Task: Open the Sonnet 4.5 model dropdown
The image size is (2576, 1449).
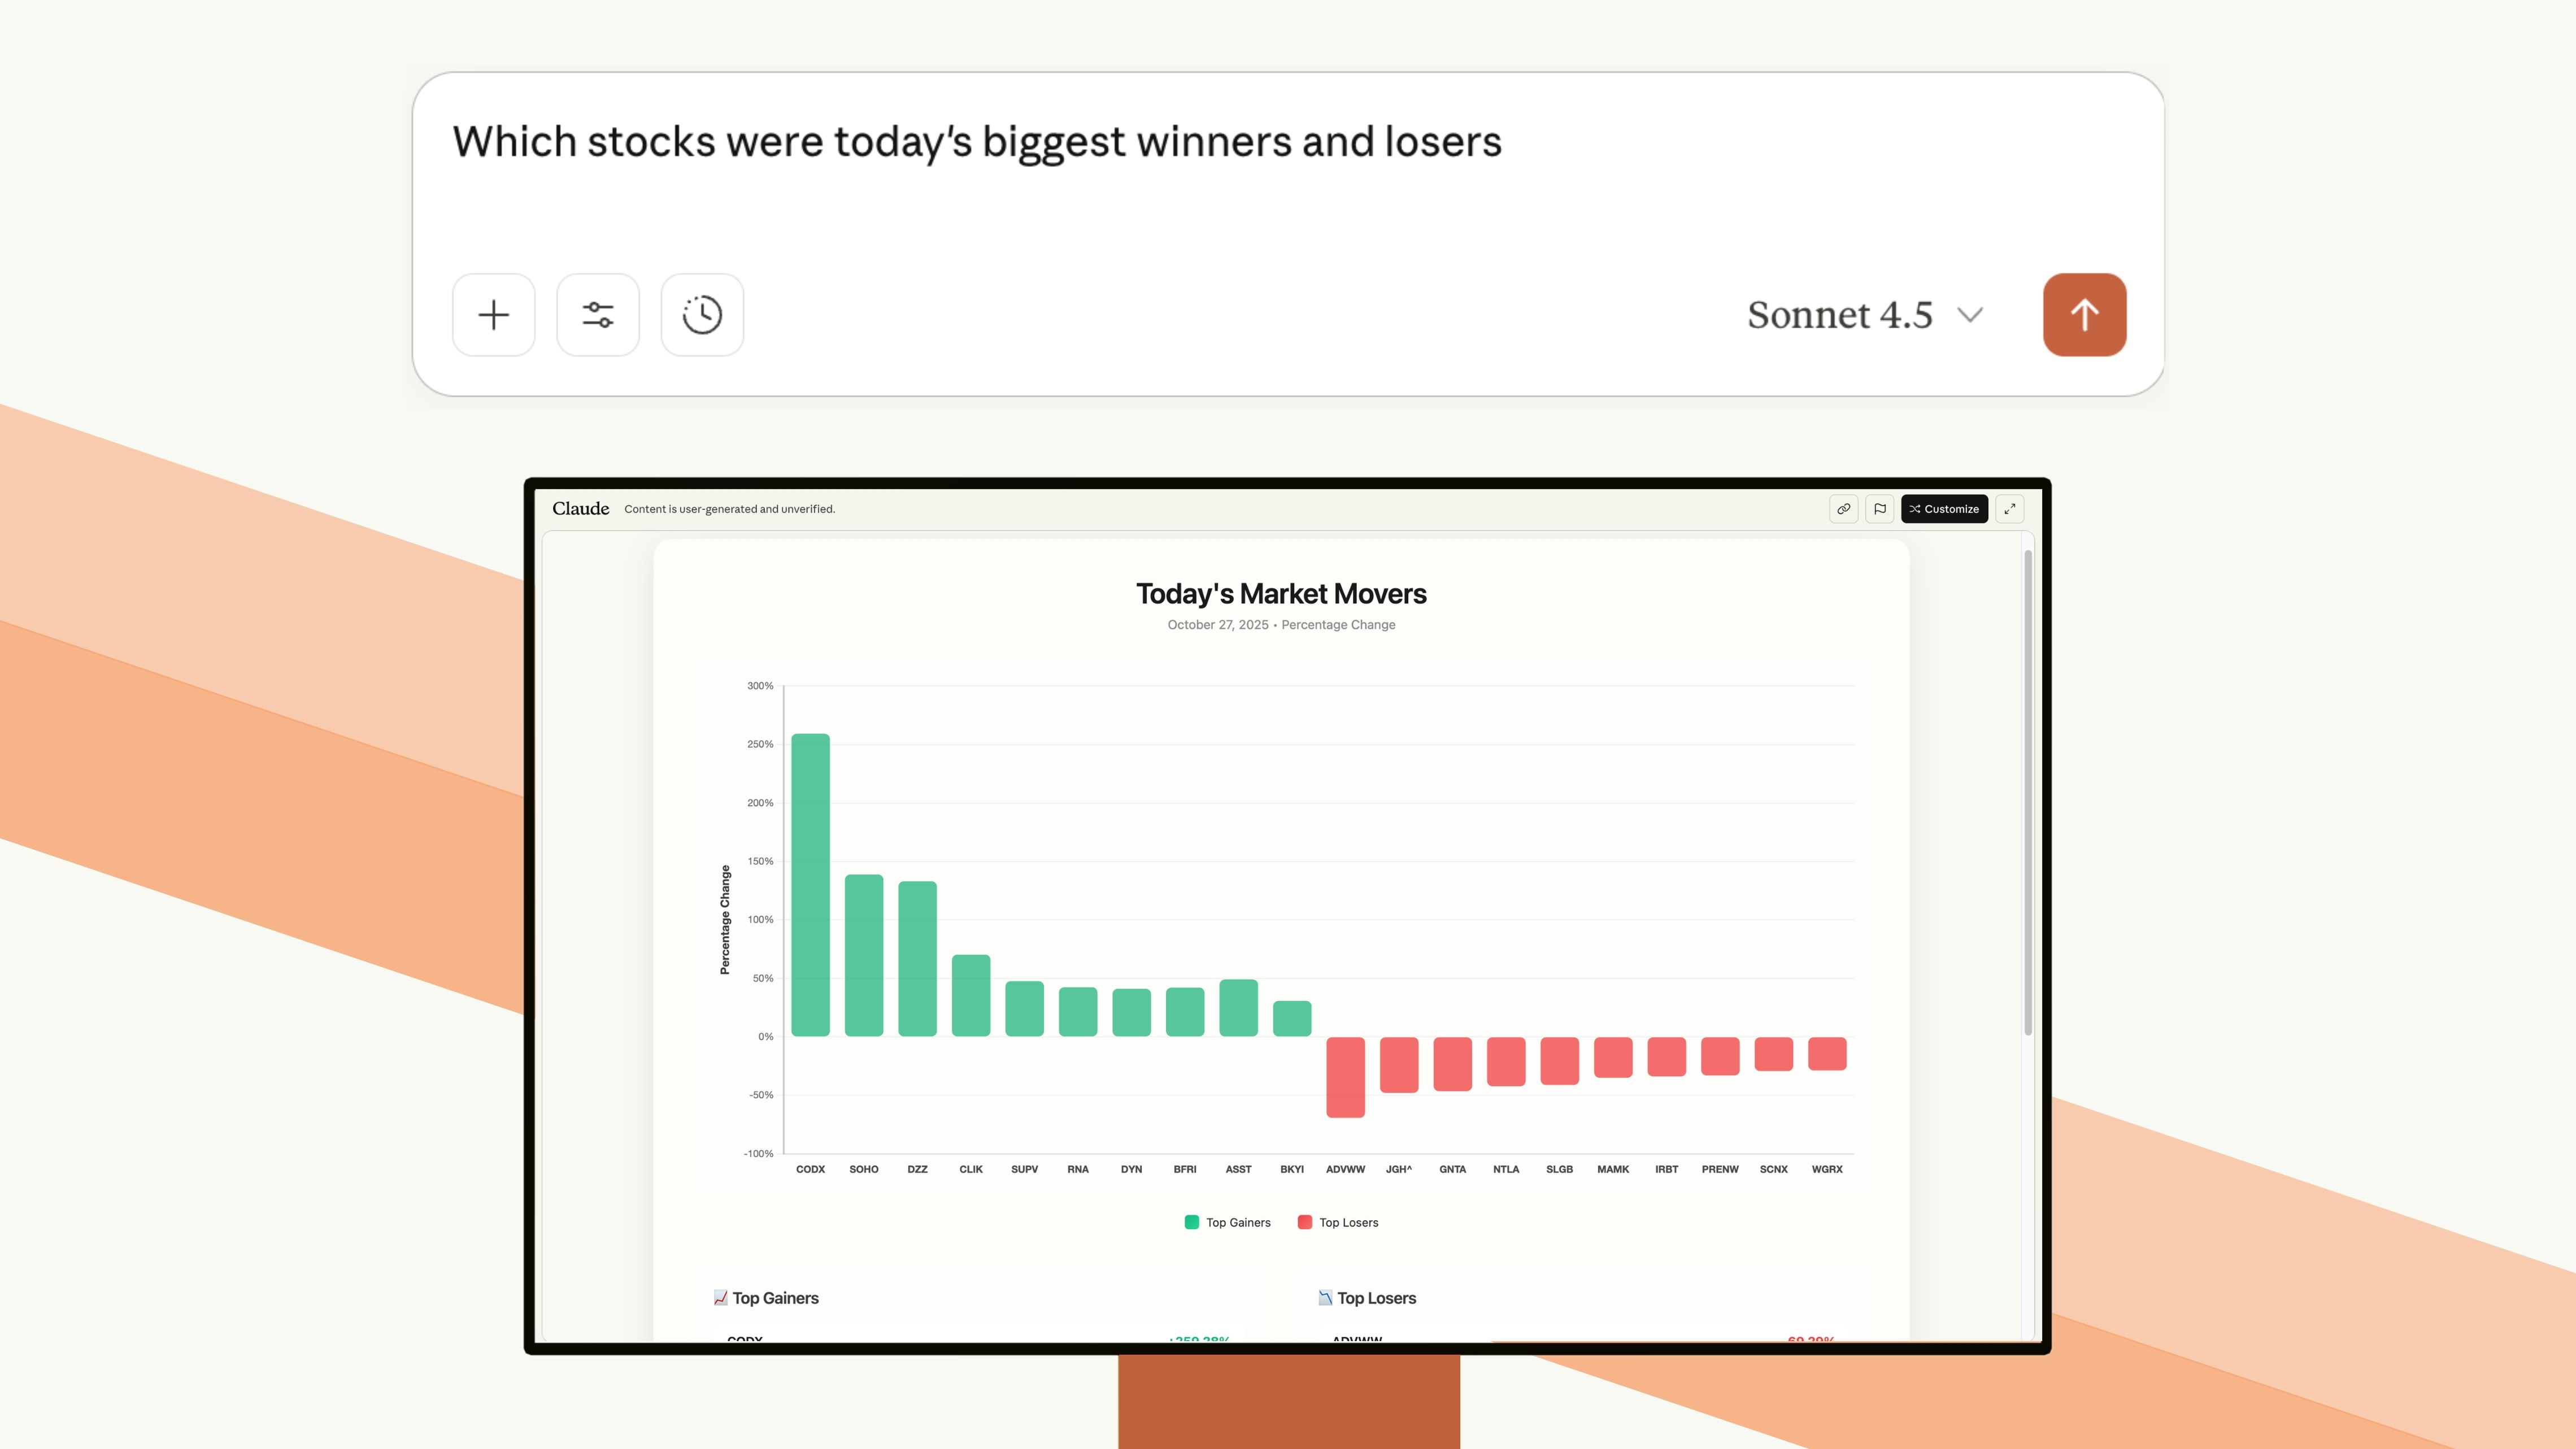Action: coord(1840,315)
